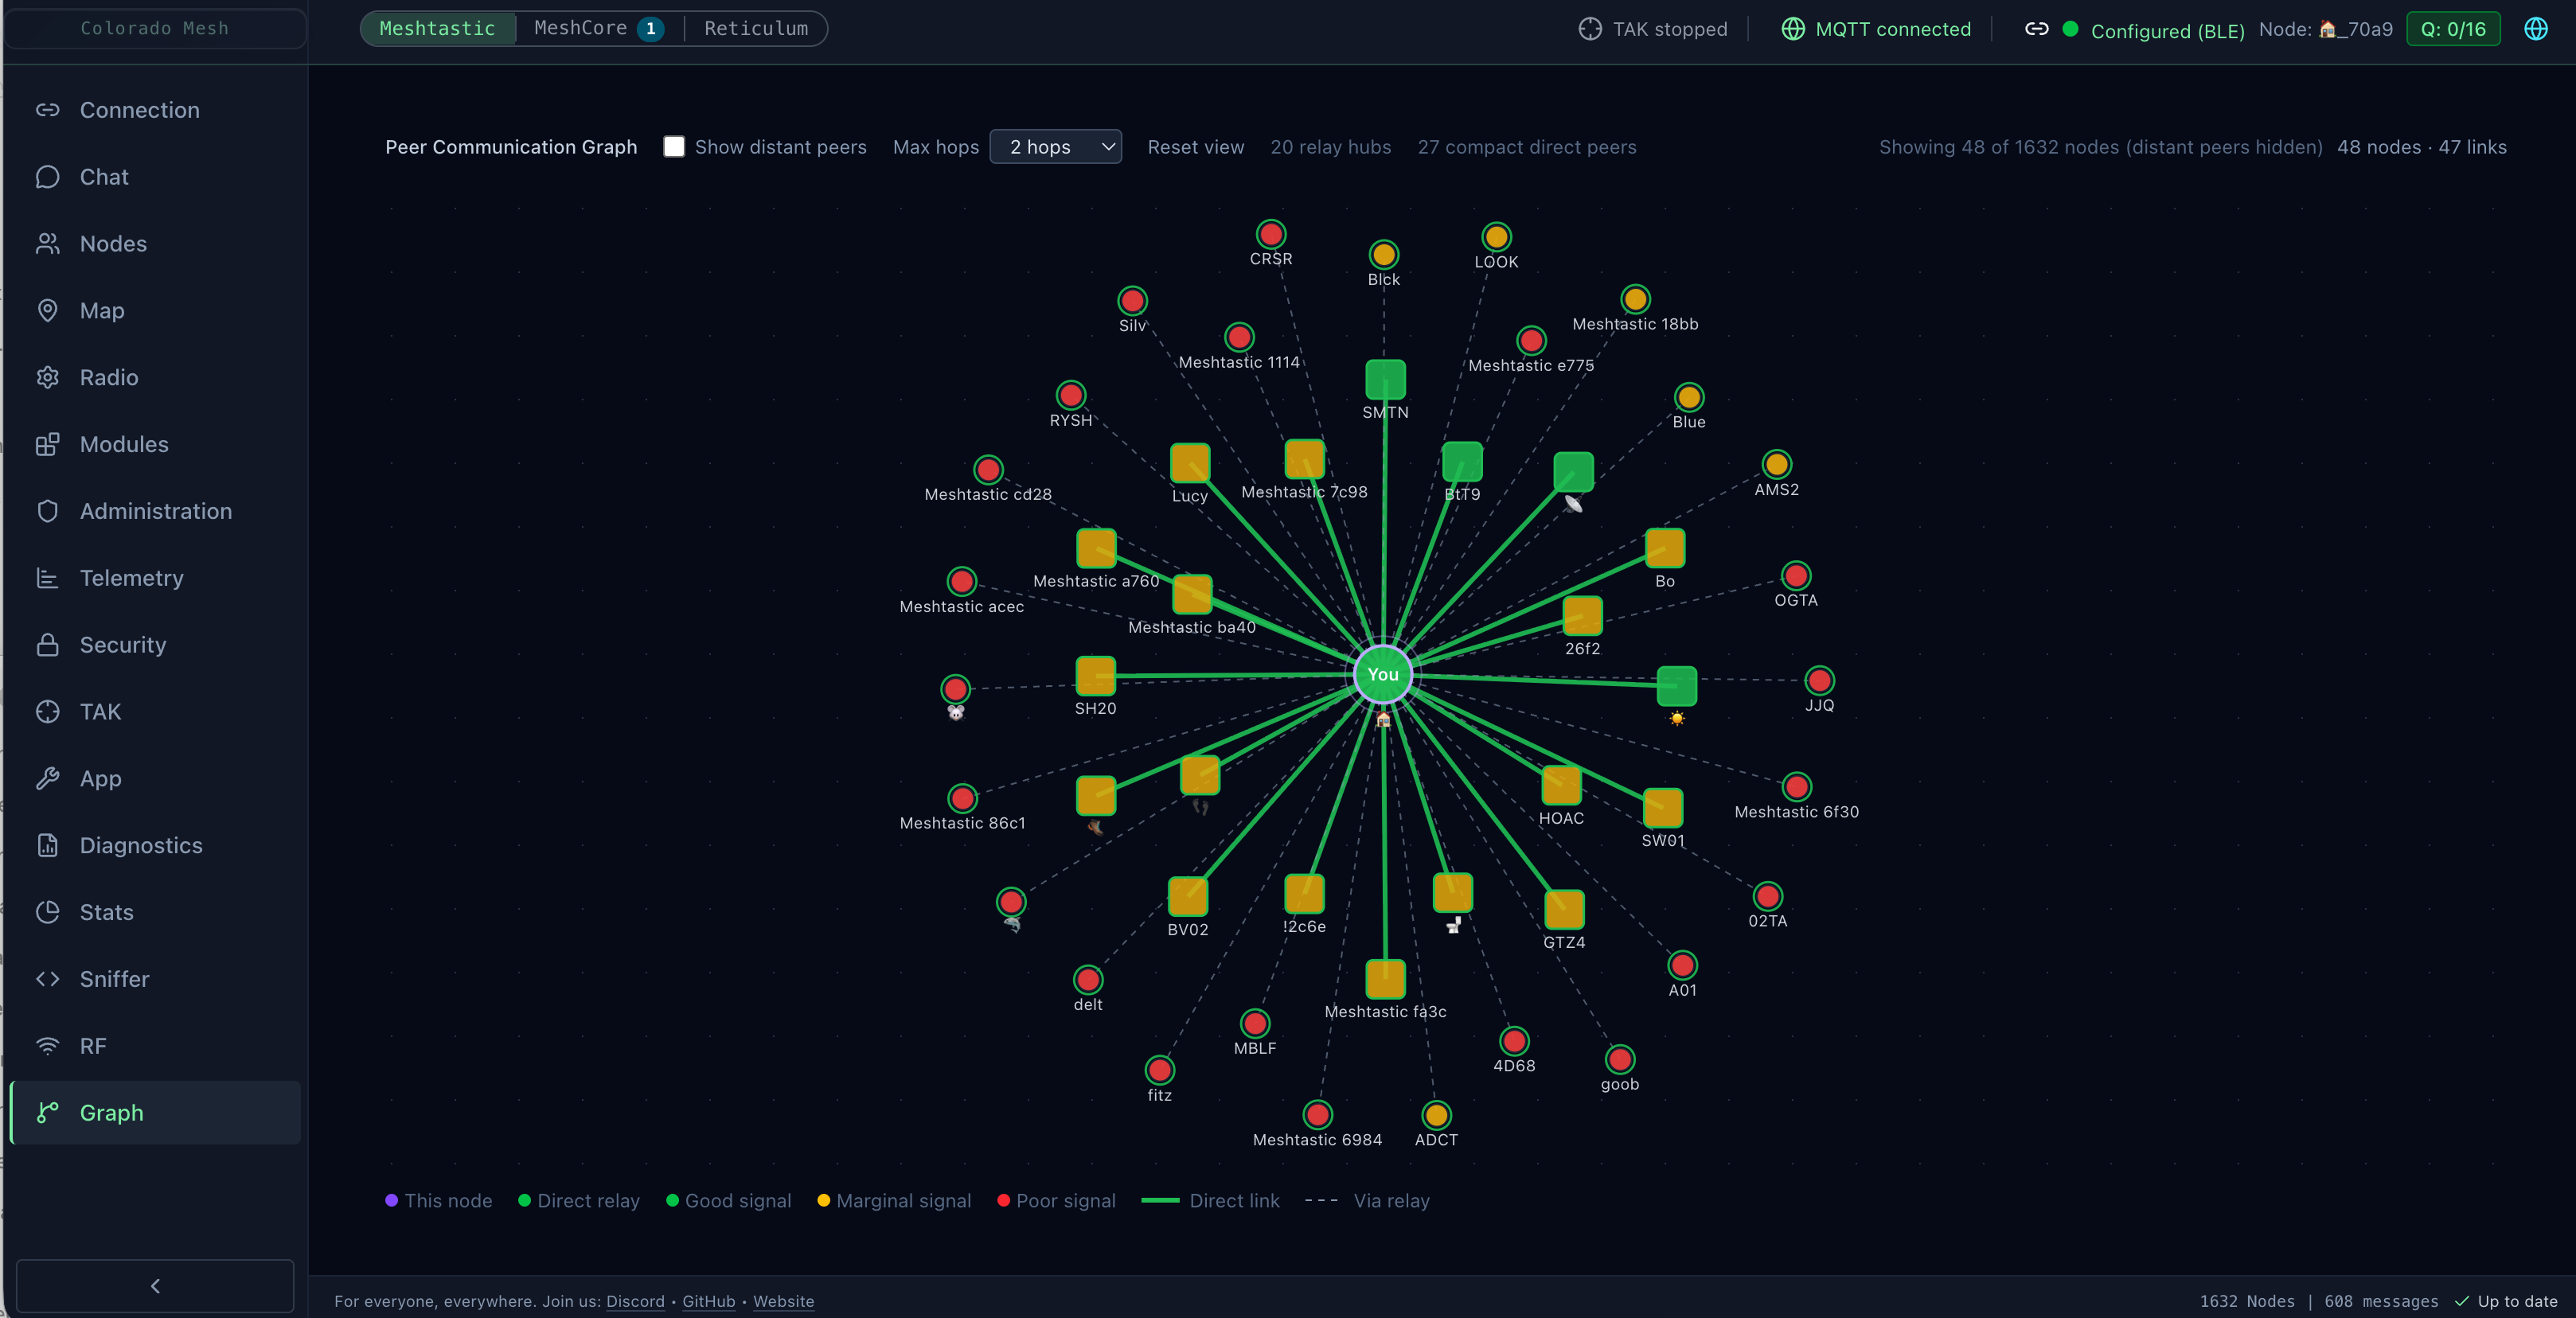Open the RF page
2576x1318 pixels.
click(155, 1046)
